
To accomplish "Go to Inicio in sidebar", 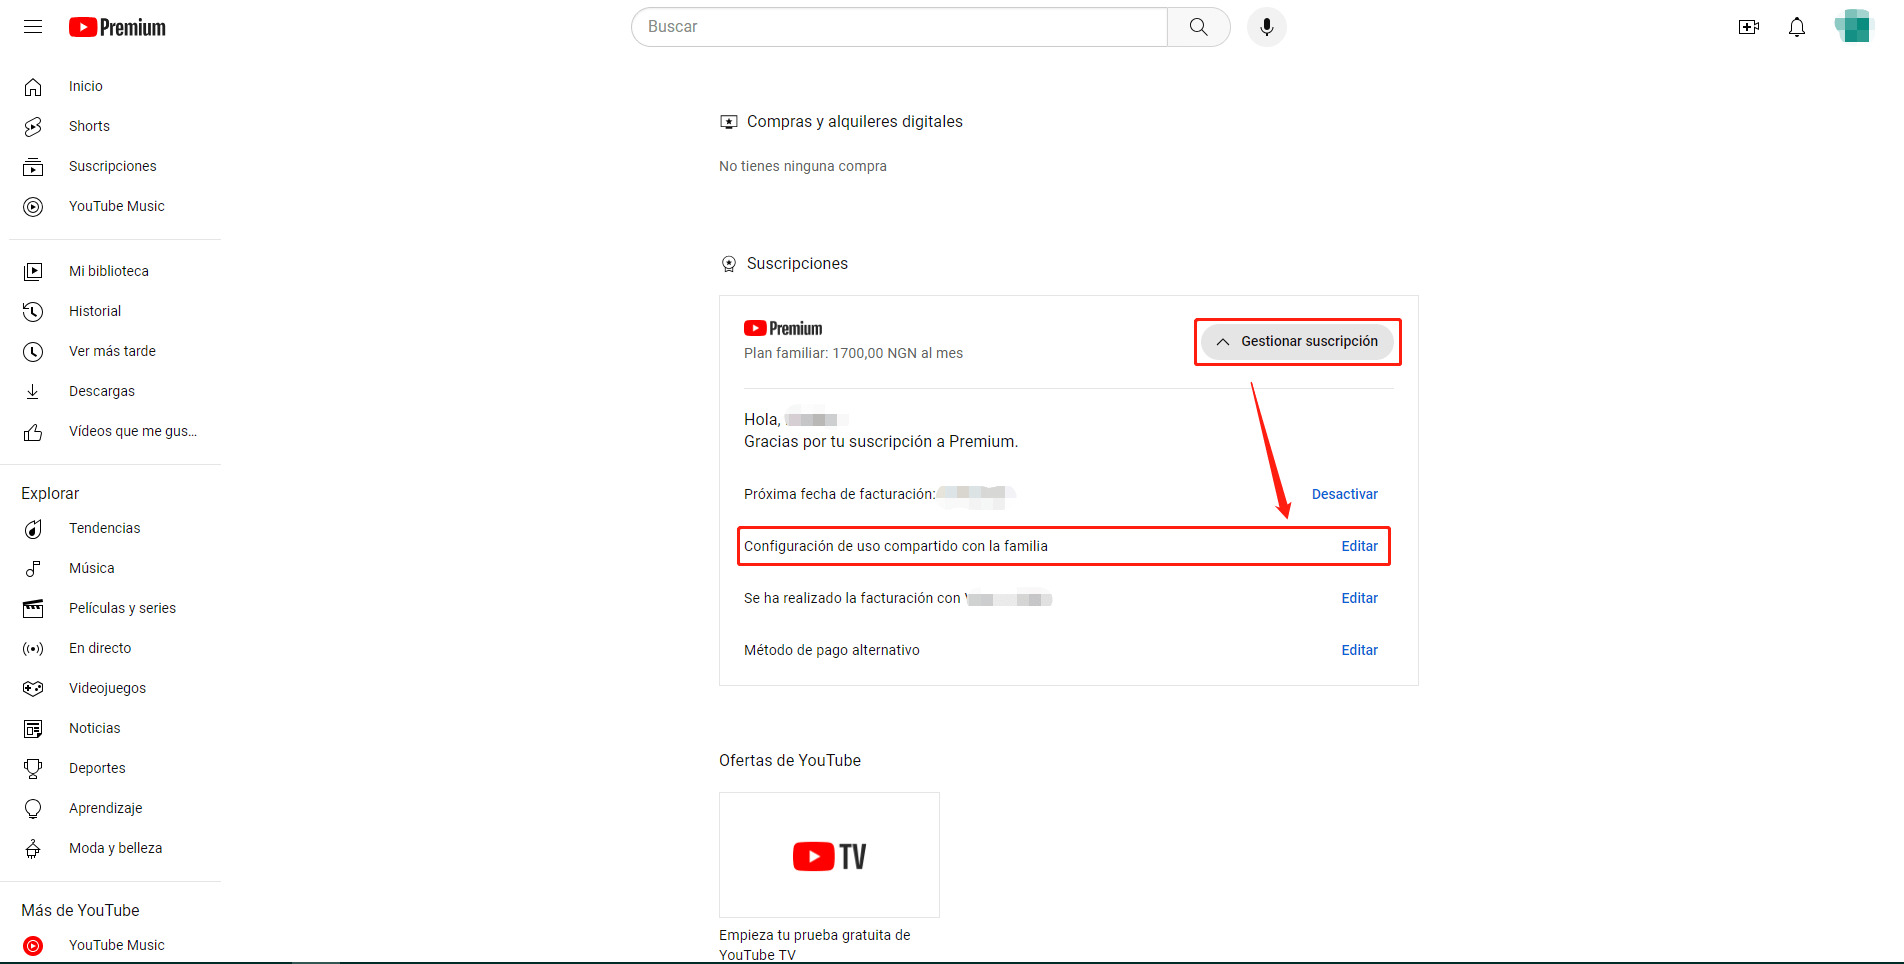I will pyautogui.click(x=86, y=86).
